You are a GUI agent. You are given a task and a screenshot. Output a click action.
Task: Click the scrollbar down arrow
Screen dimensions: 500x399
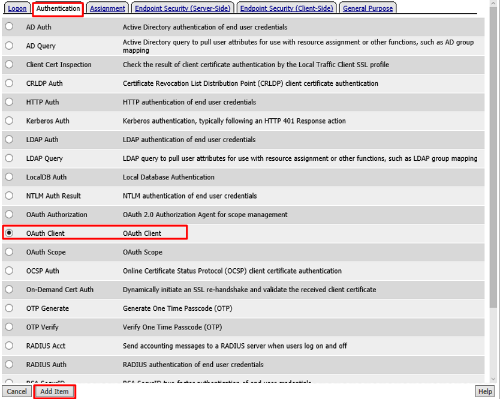pos(493,379)
